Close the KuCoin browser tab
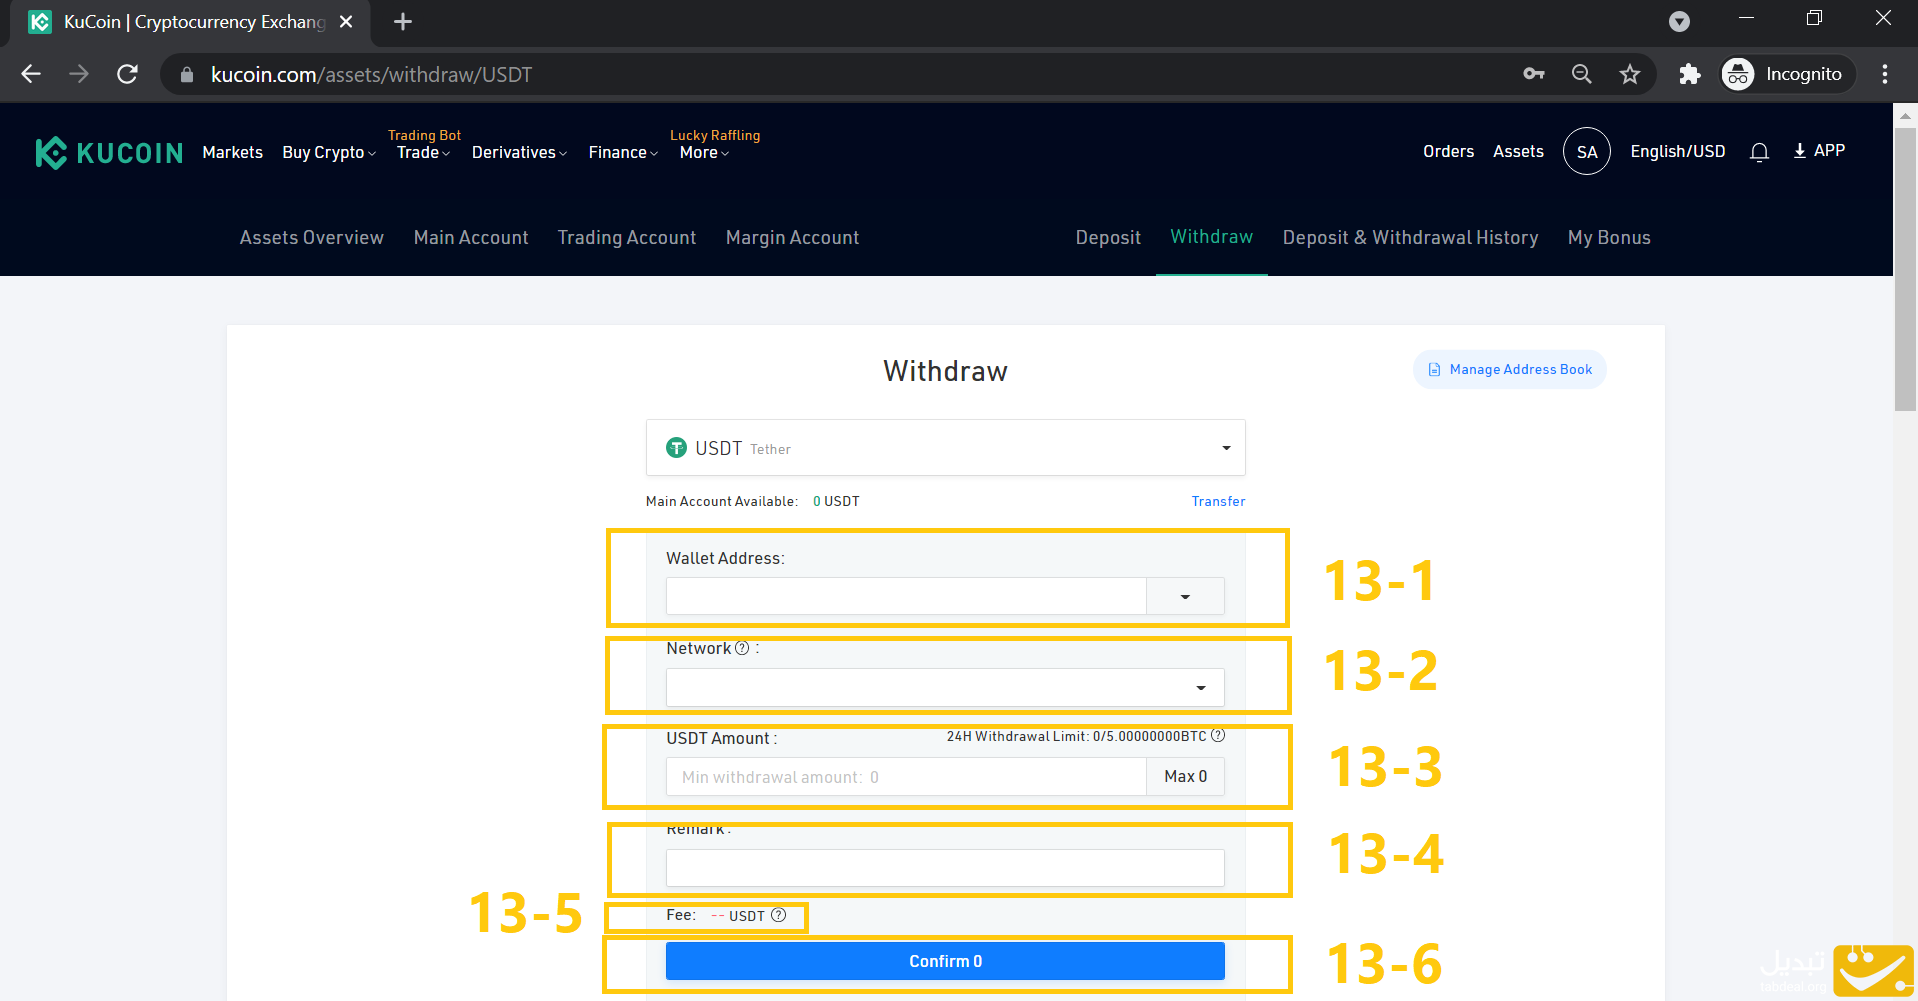This screenshot has width=1918, height=1001. (x=346, y=22)
